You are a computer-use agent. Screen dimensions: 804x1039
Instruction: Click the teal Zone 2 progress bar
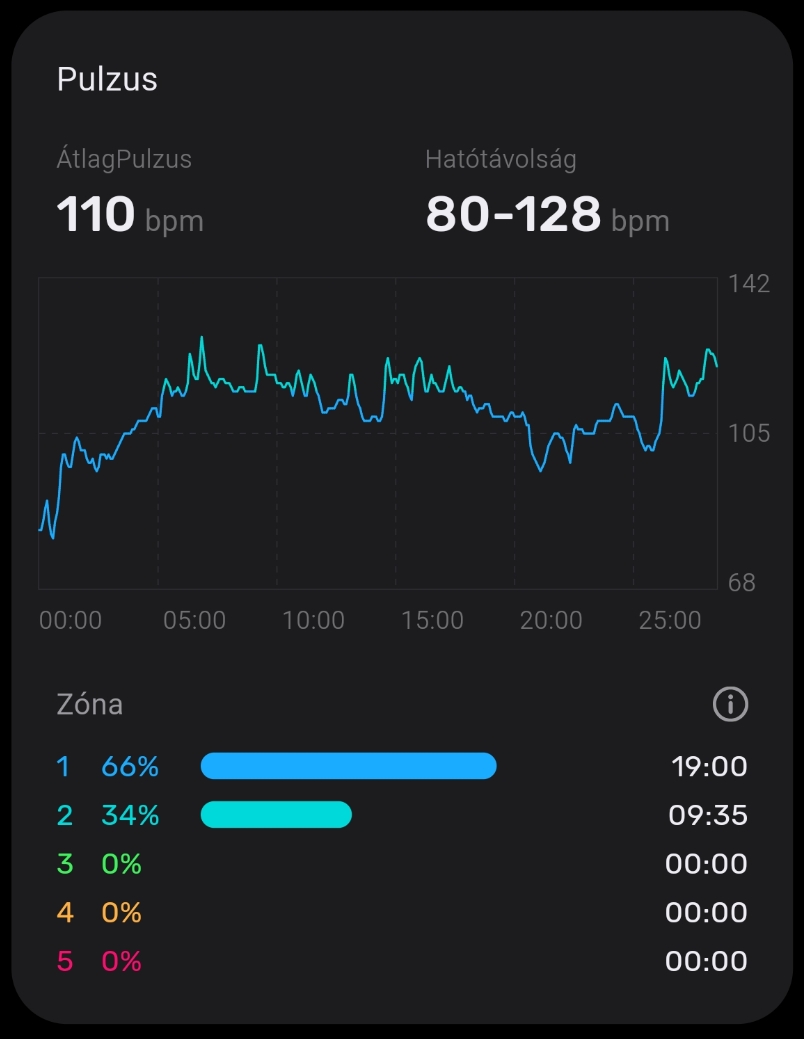[276, 815]
